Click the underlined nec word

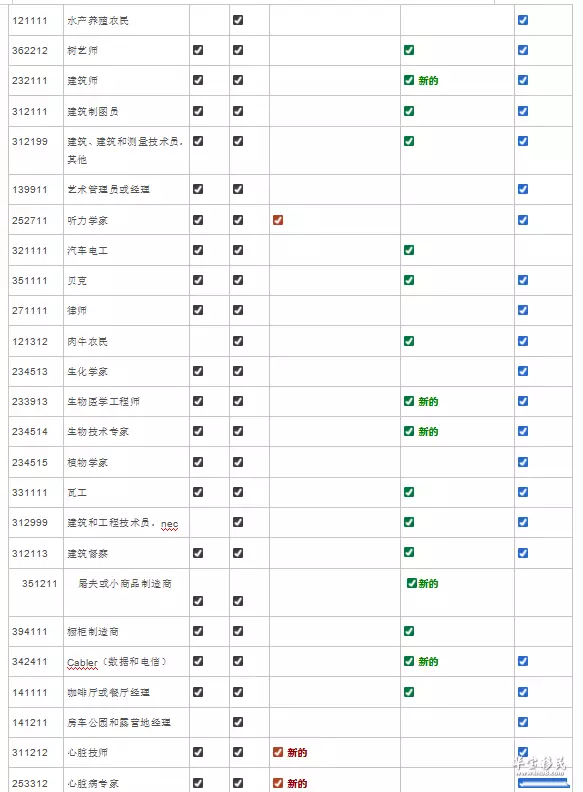pos(169,524)
